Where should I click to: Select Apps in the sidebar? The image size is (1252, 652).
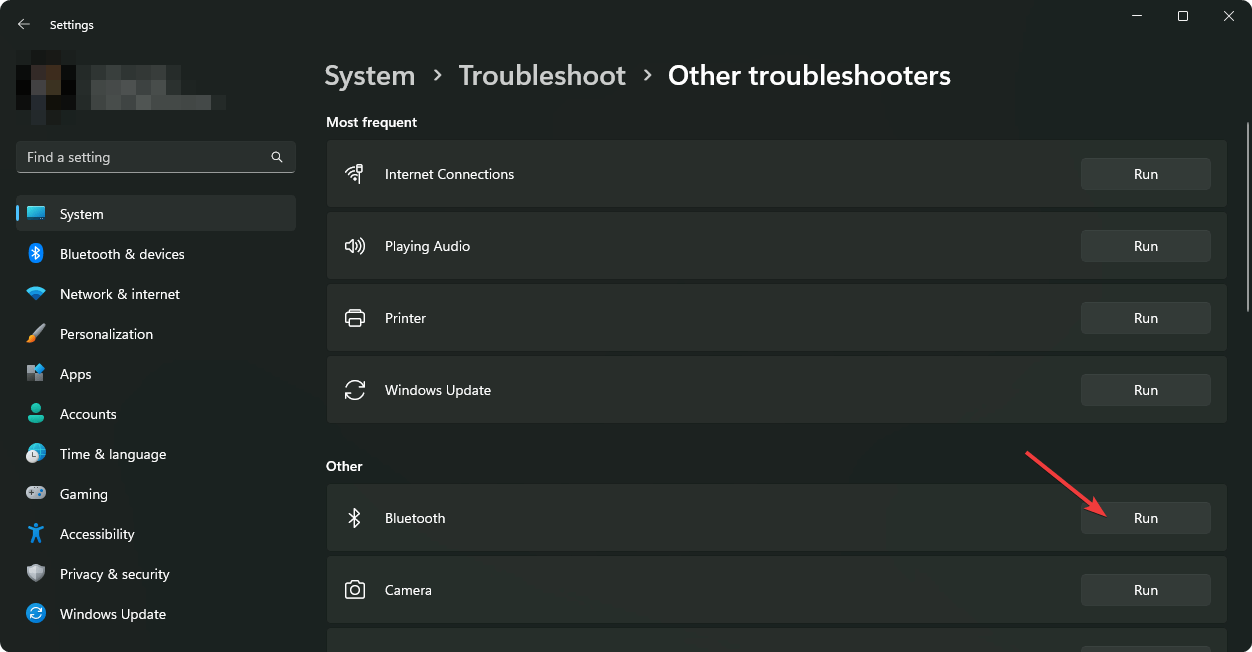75,374
